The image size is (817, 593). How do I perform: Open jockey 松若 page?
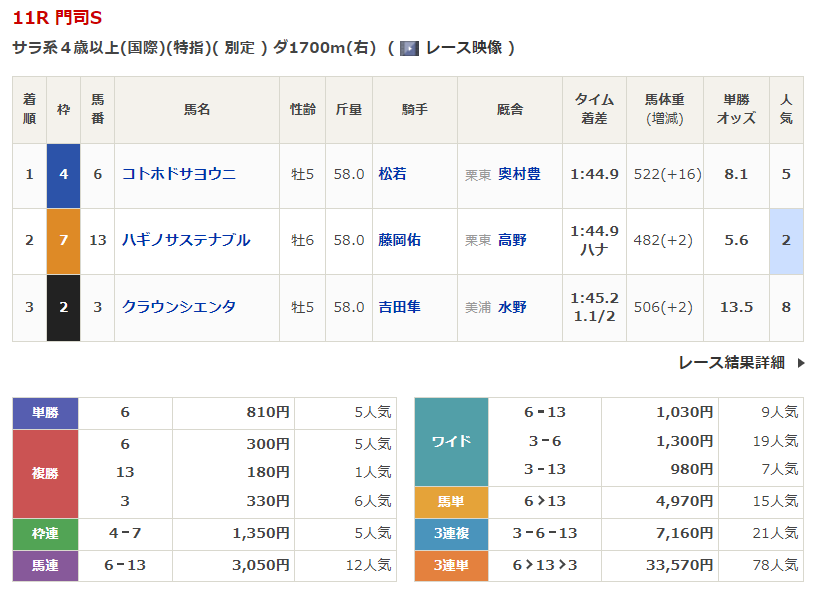392,174
